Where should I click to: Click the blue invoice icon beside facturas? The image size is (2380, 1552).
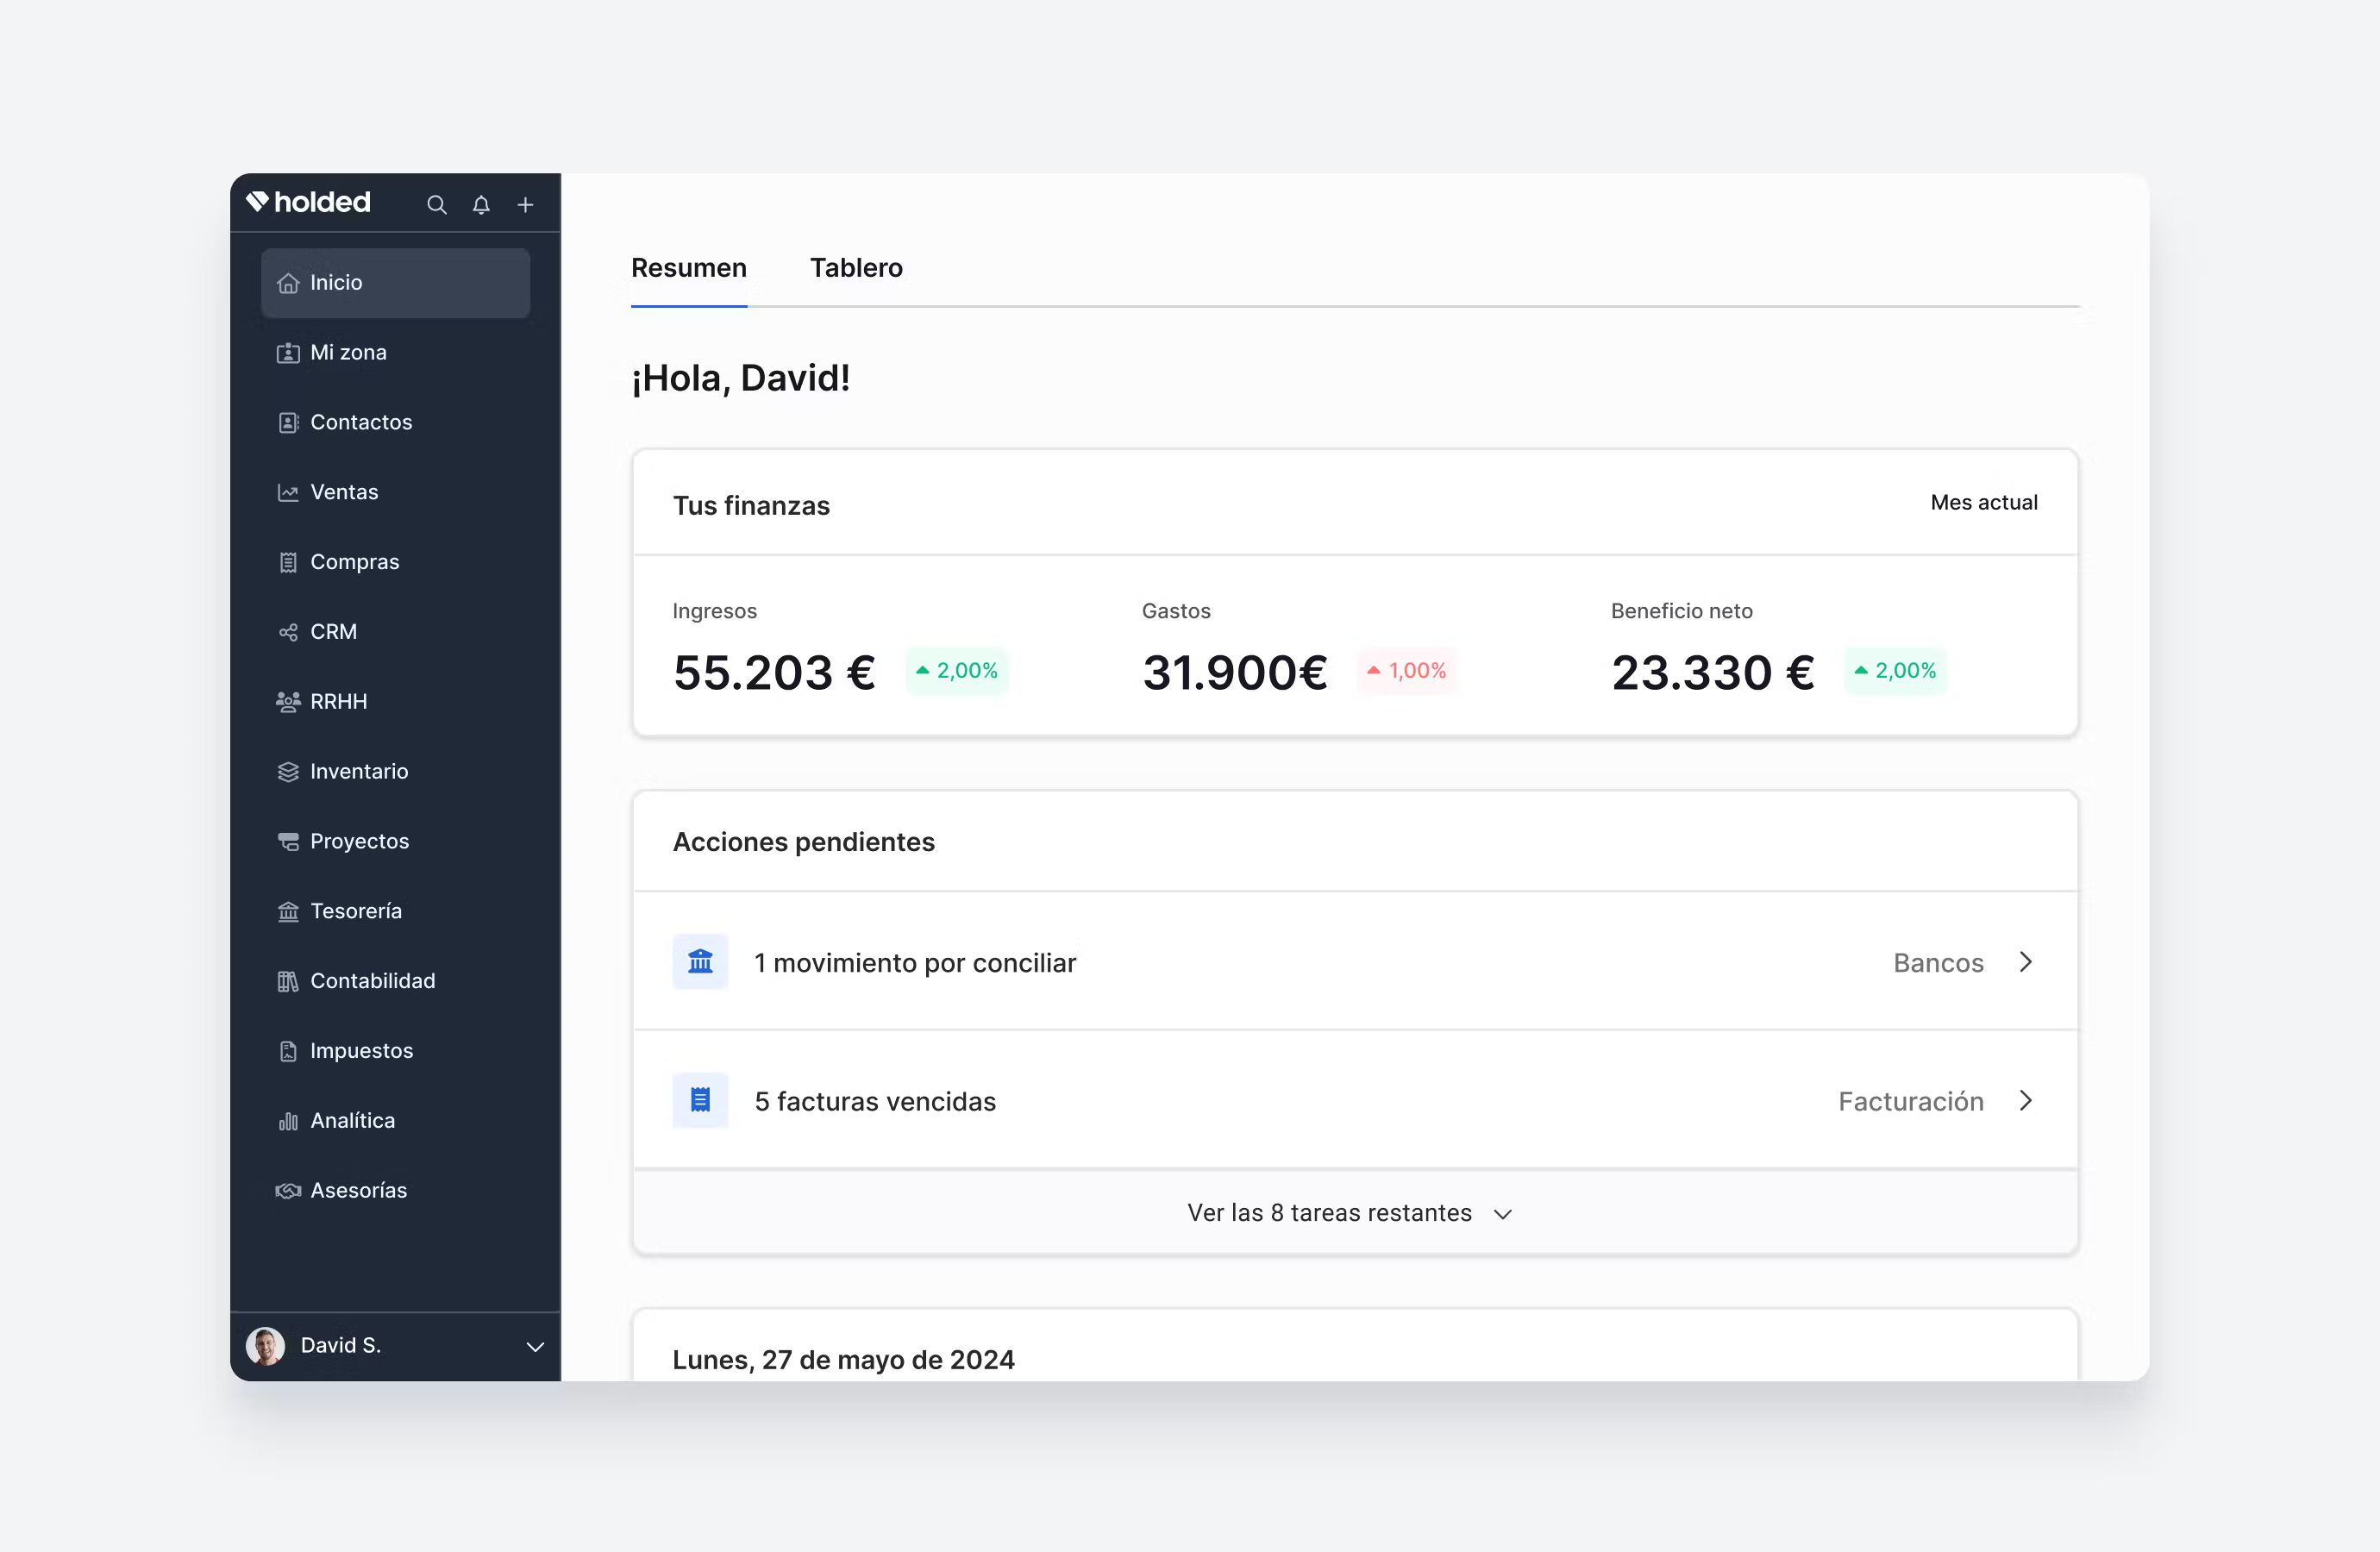click(x=700, y=1100)
